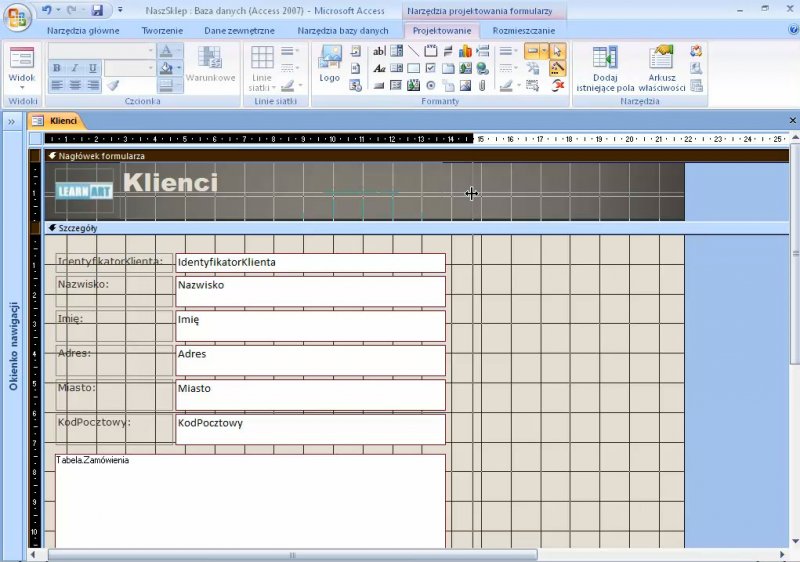Select the line drawing control
The width and height of the screenshot is (800, 562).
point(413,51)
